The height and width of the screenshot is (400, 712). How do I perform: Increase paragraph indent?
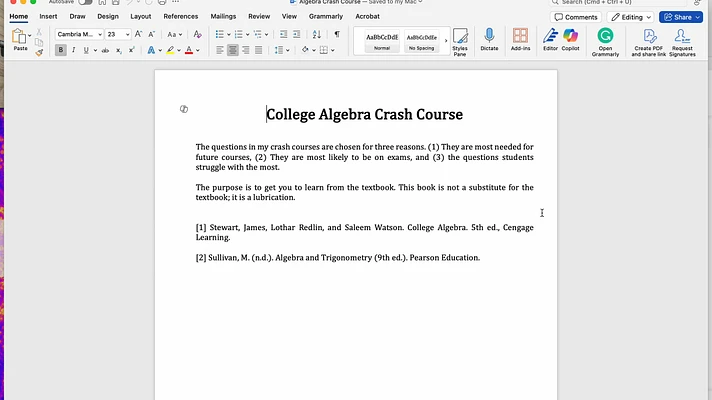pos(297,35)
